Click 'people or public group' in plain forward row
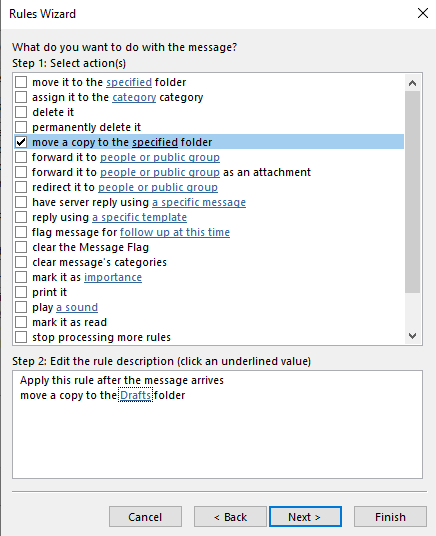Image resolution: width=436 pixels, height=536 pixels. click(160, 157)
